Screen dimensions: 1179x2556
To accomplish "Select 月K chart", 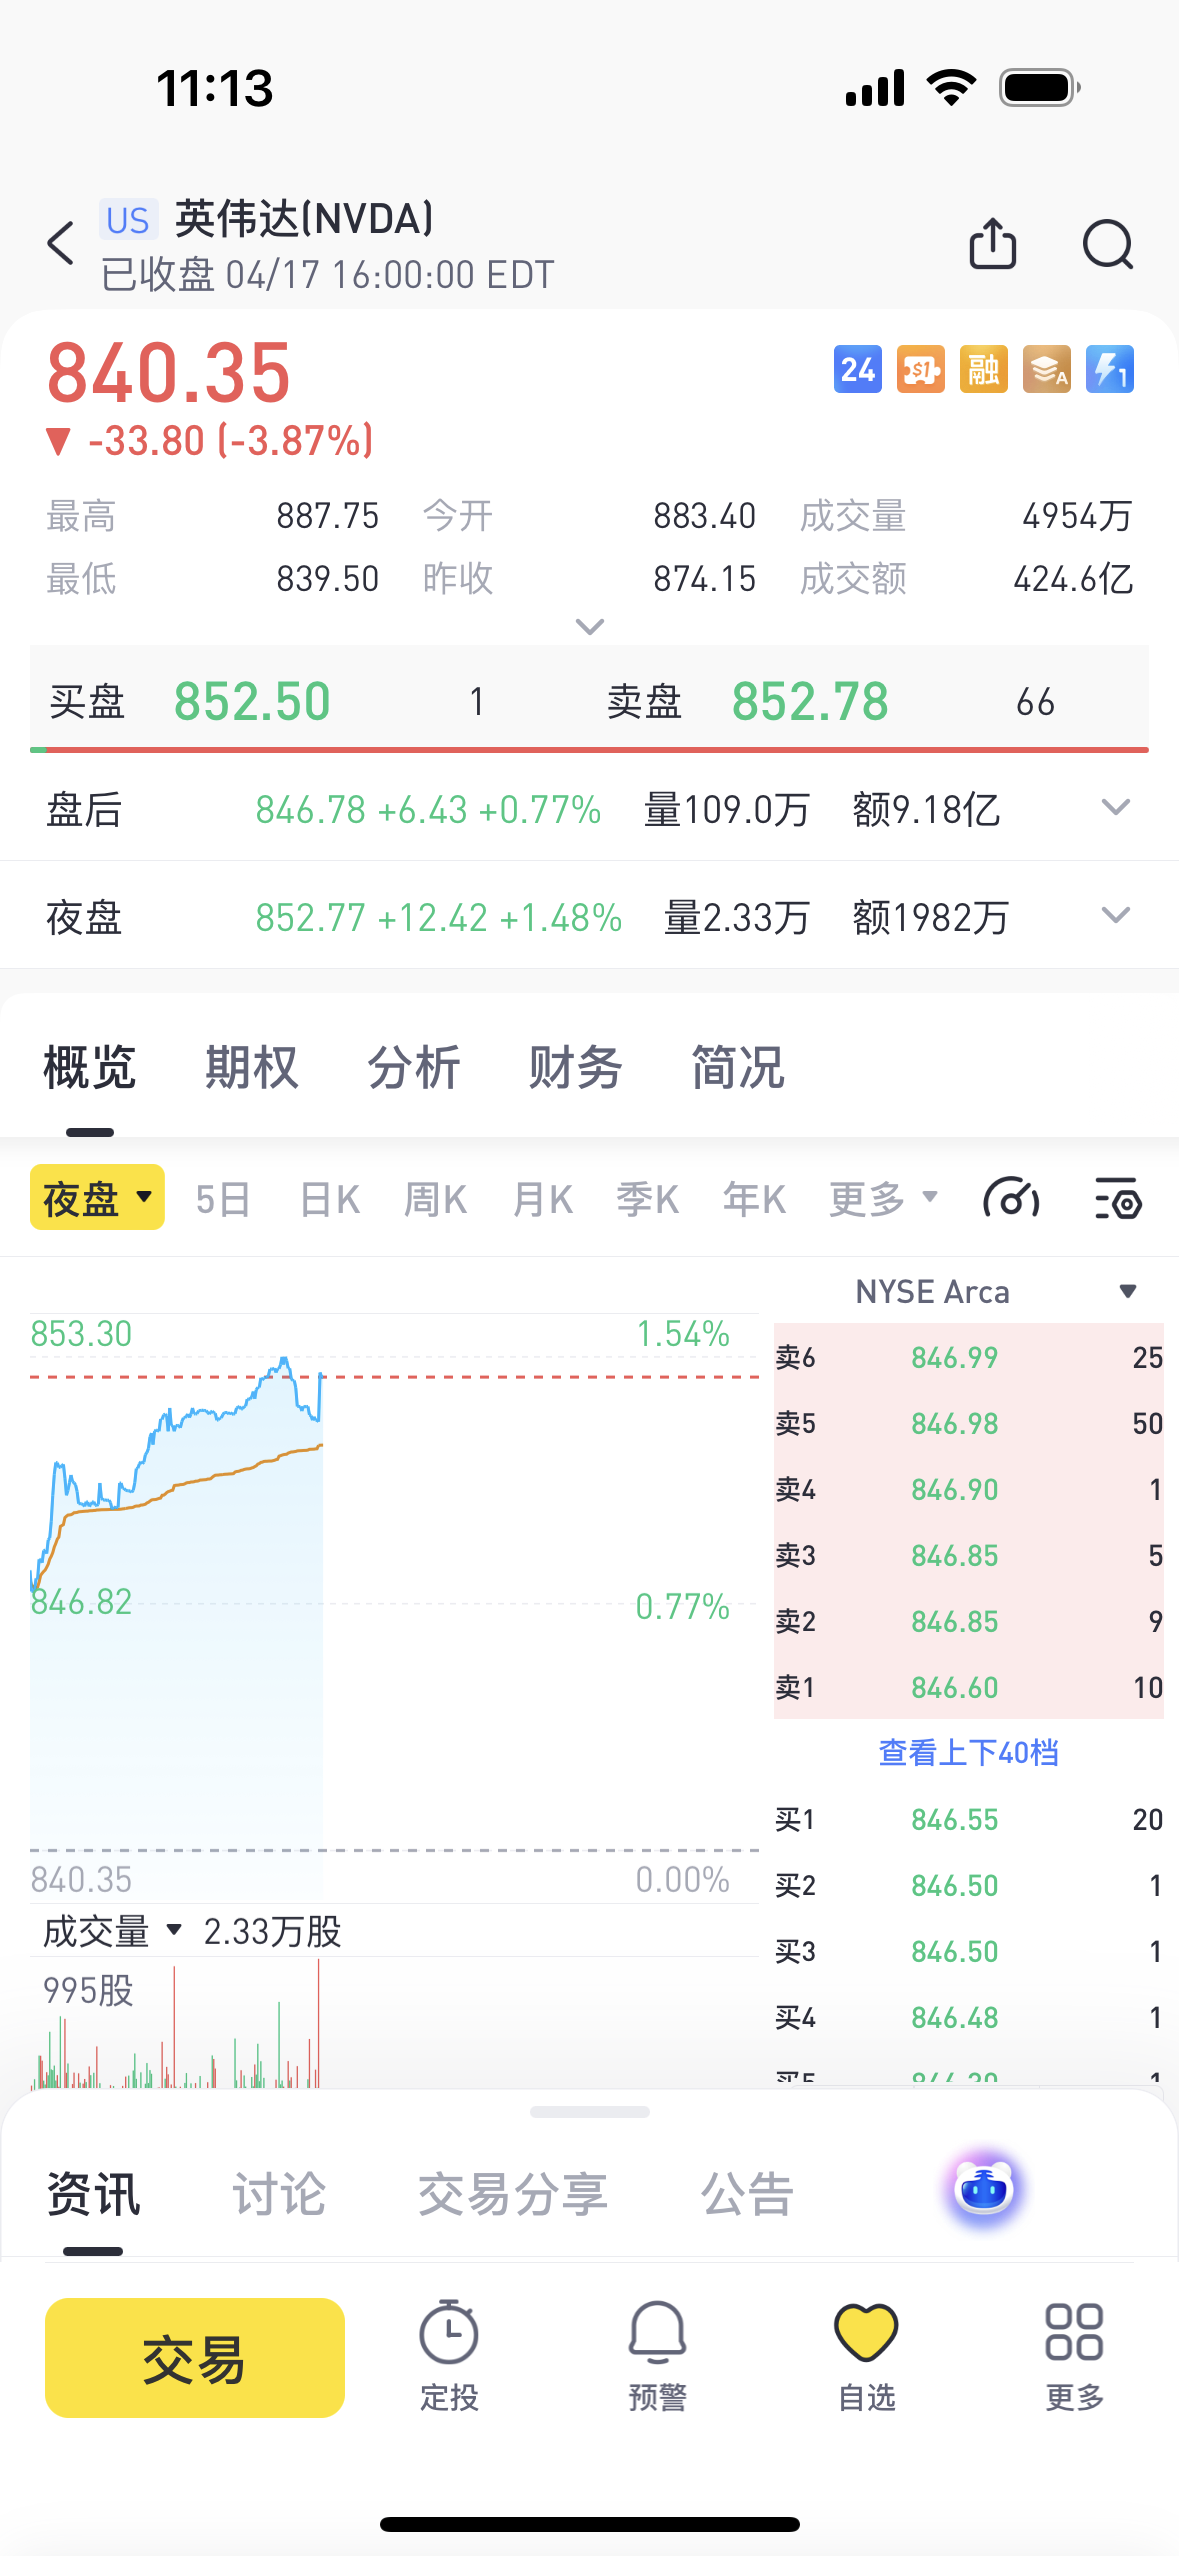I will tap(542, 1198).
